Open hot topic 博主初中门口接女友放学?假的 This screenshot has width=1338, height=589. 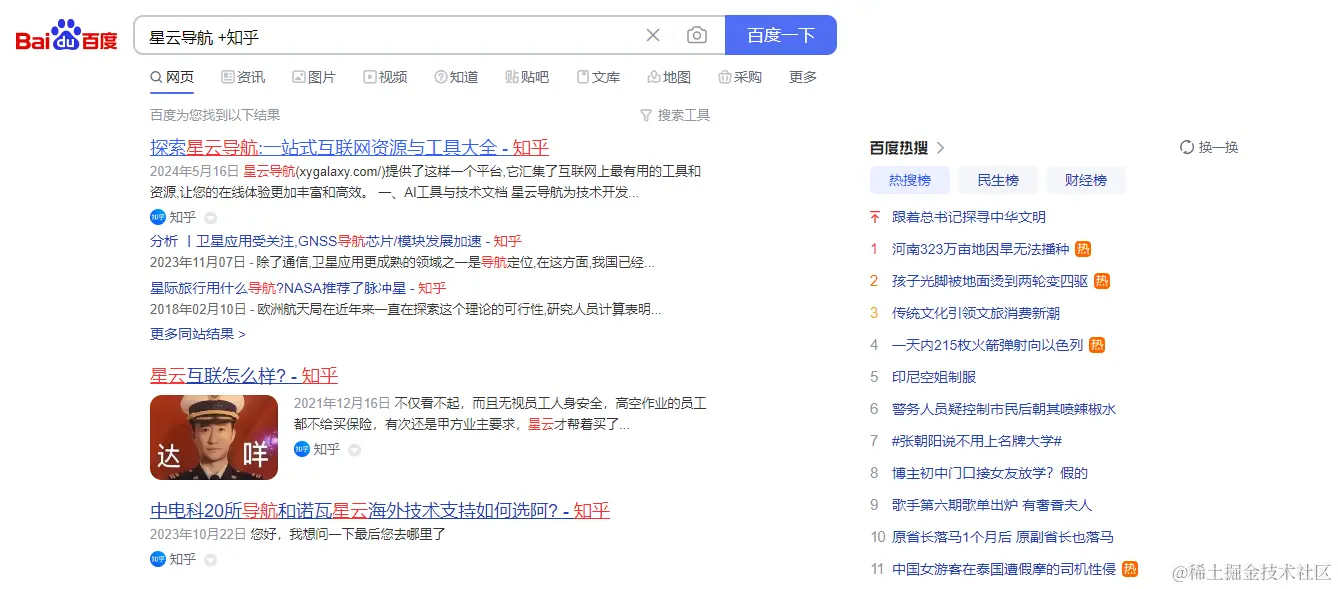point(990,473)
